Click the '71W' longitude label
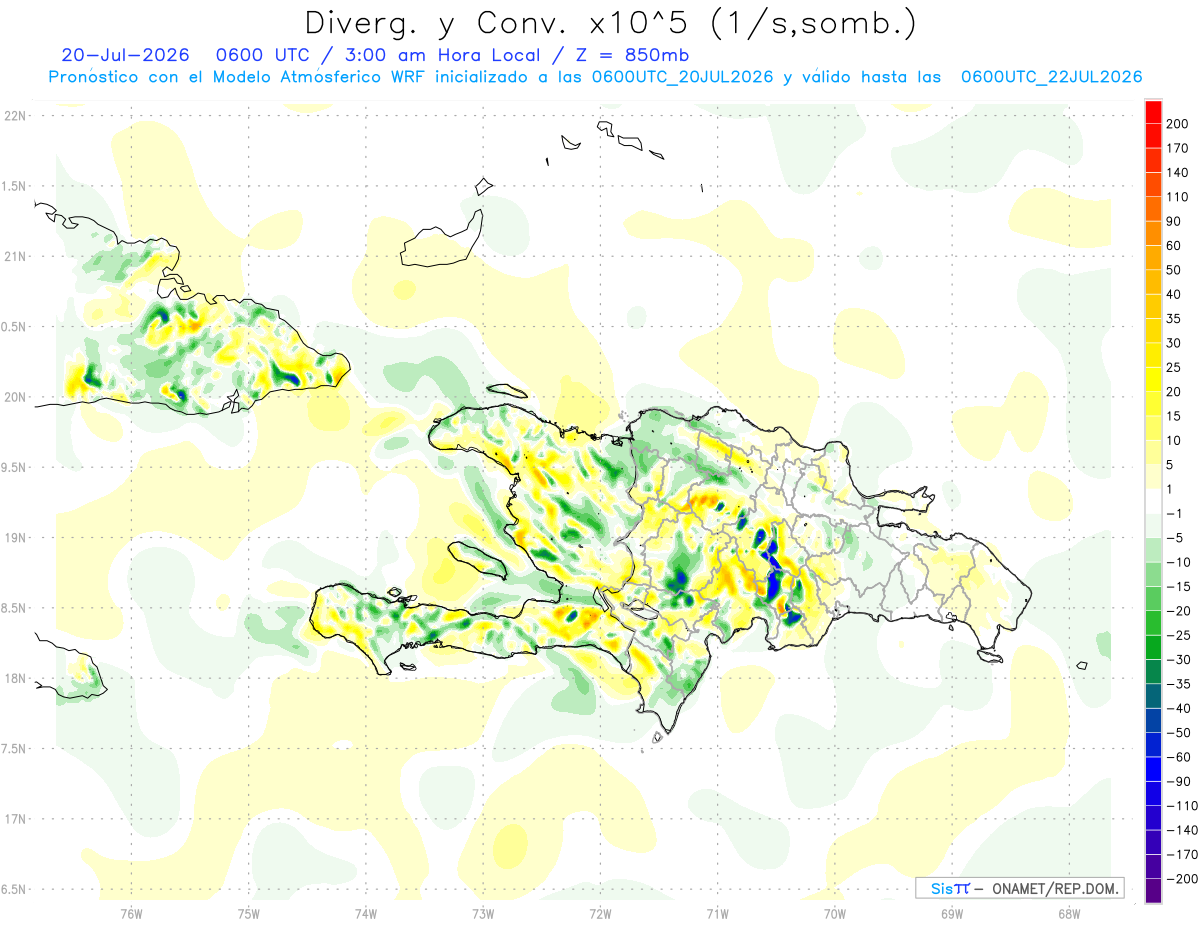This screenshot has width=1200, height=927. click(717, 912)
